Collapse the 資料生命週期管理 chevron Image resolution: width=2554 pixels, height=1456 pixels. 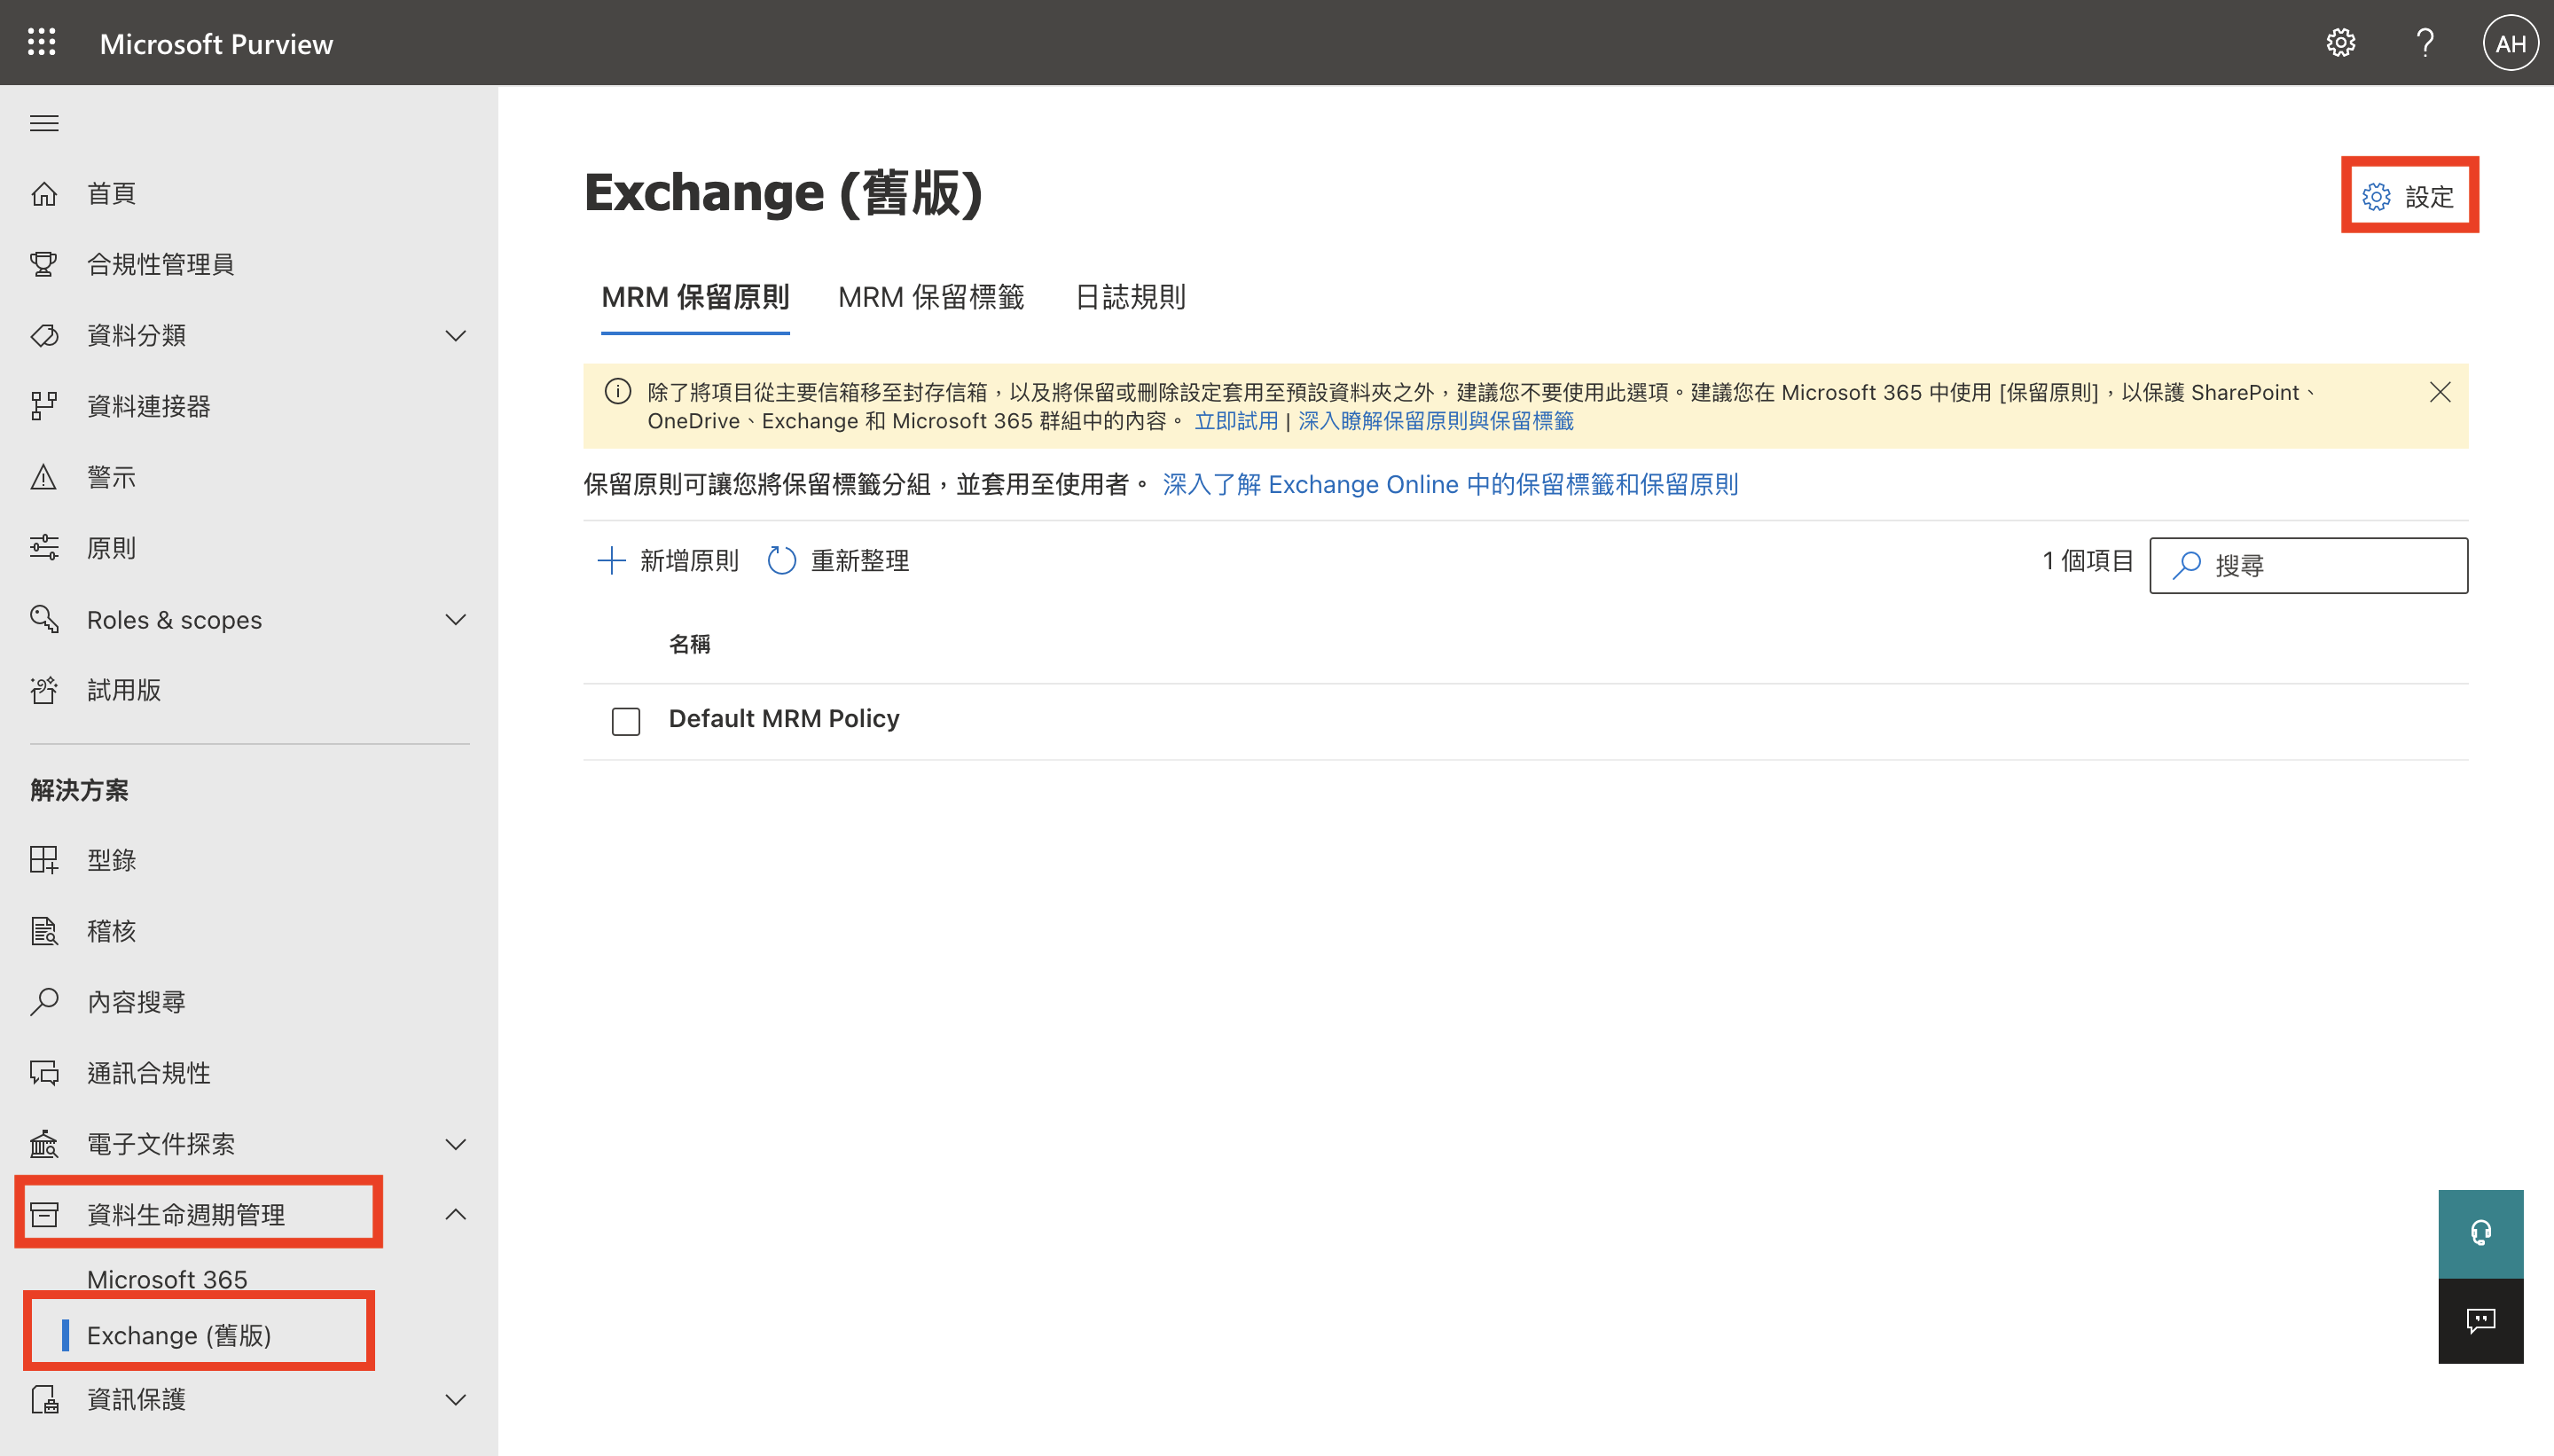click(455, 1214)
